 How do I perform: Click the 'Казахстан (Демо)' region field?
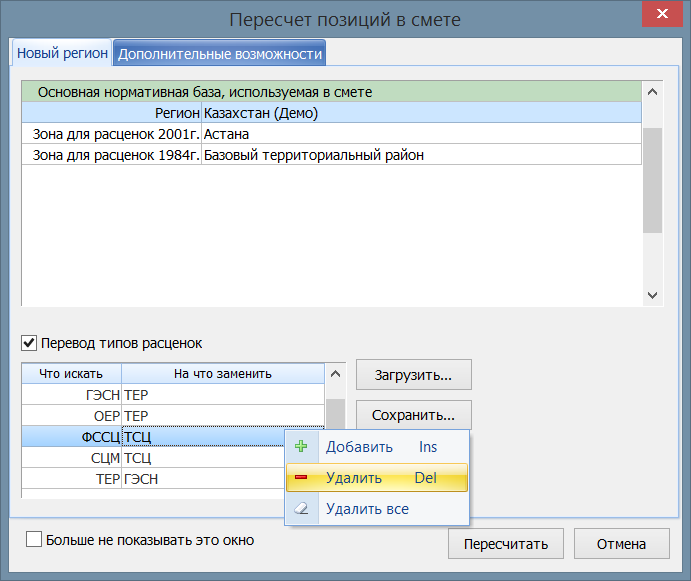tap(420, 113)
